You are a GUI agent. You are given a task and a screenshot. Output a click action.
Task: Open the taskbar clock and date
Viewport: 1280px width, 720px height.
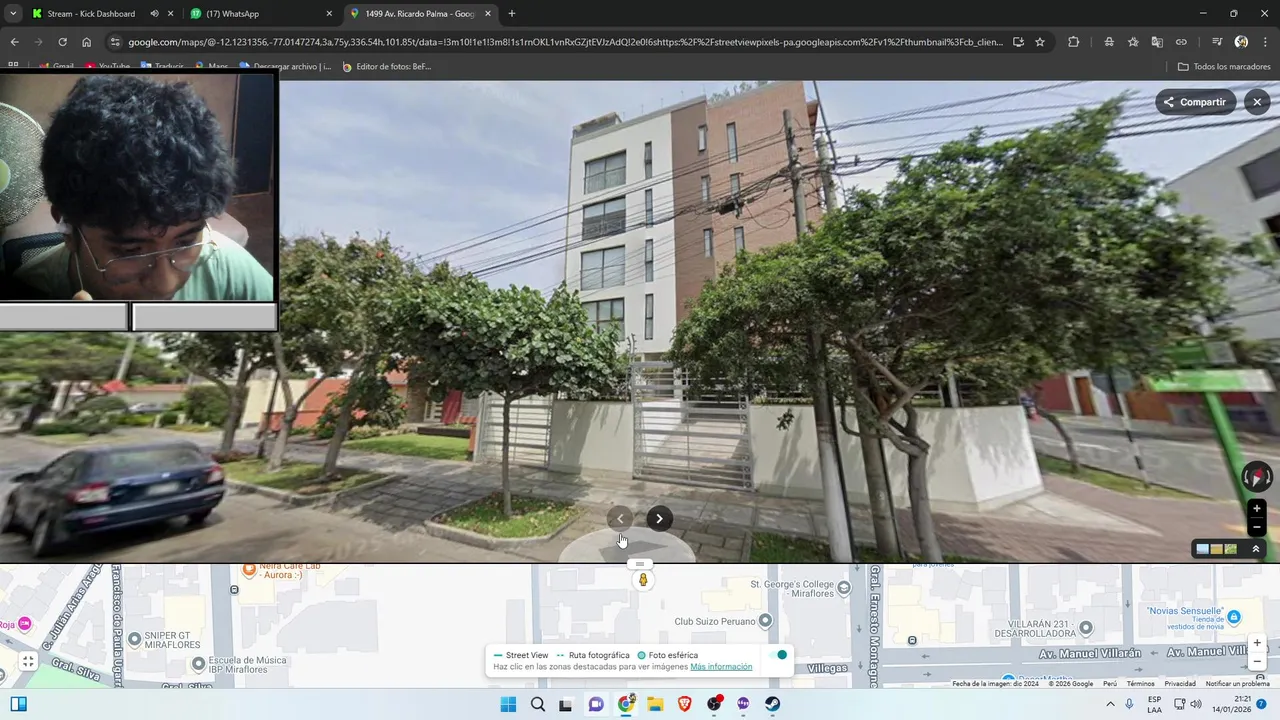click(x=1234, y=704)
